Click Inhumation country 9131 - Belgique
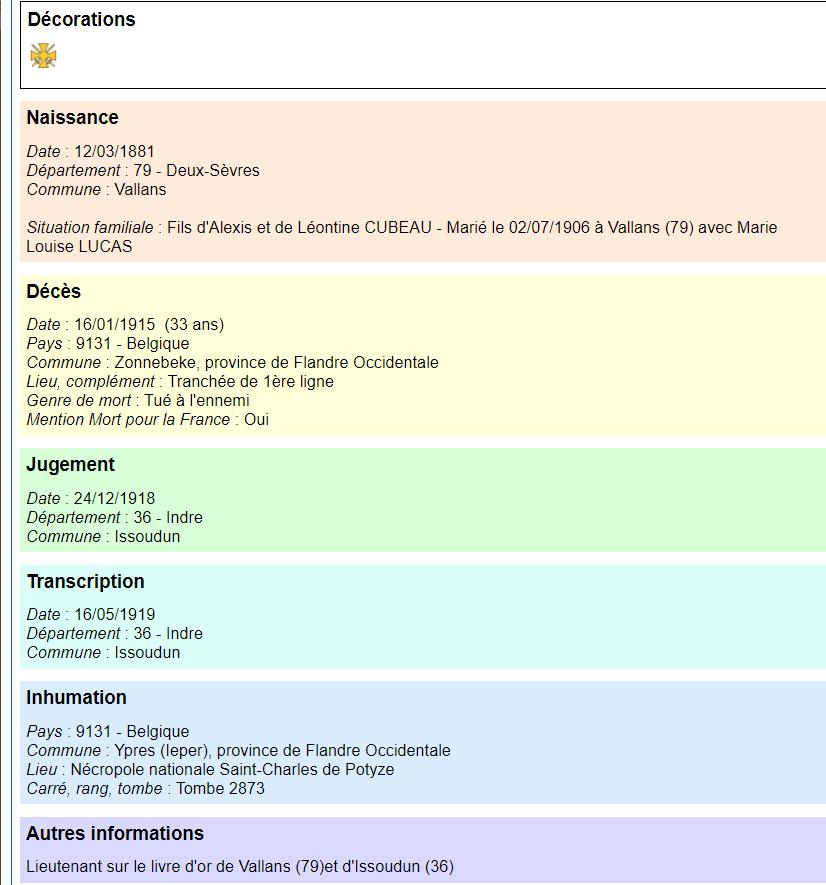 133,731
